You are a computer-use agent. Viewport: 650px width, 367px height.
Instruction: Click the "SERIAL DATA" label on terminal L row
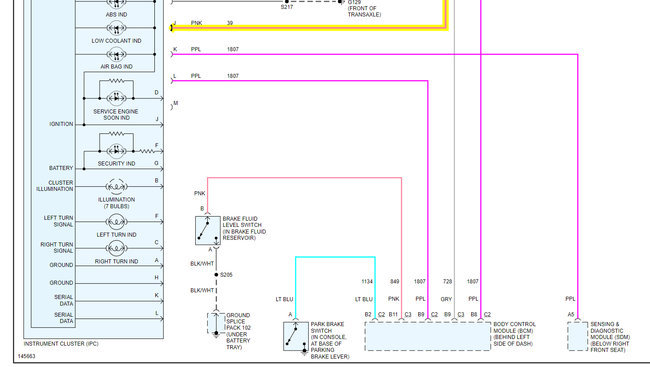[x=63, y=318]
